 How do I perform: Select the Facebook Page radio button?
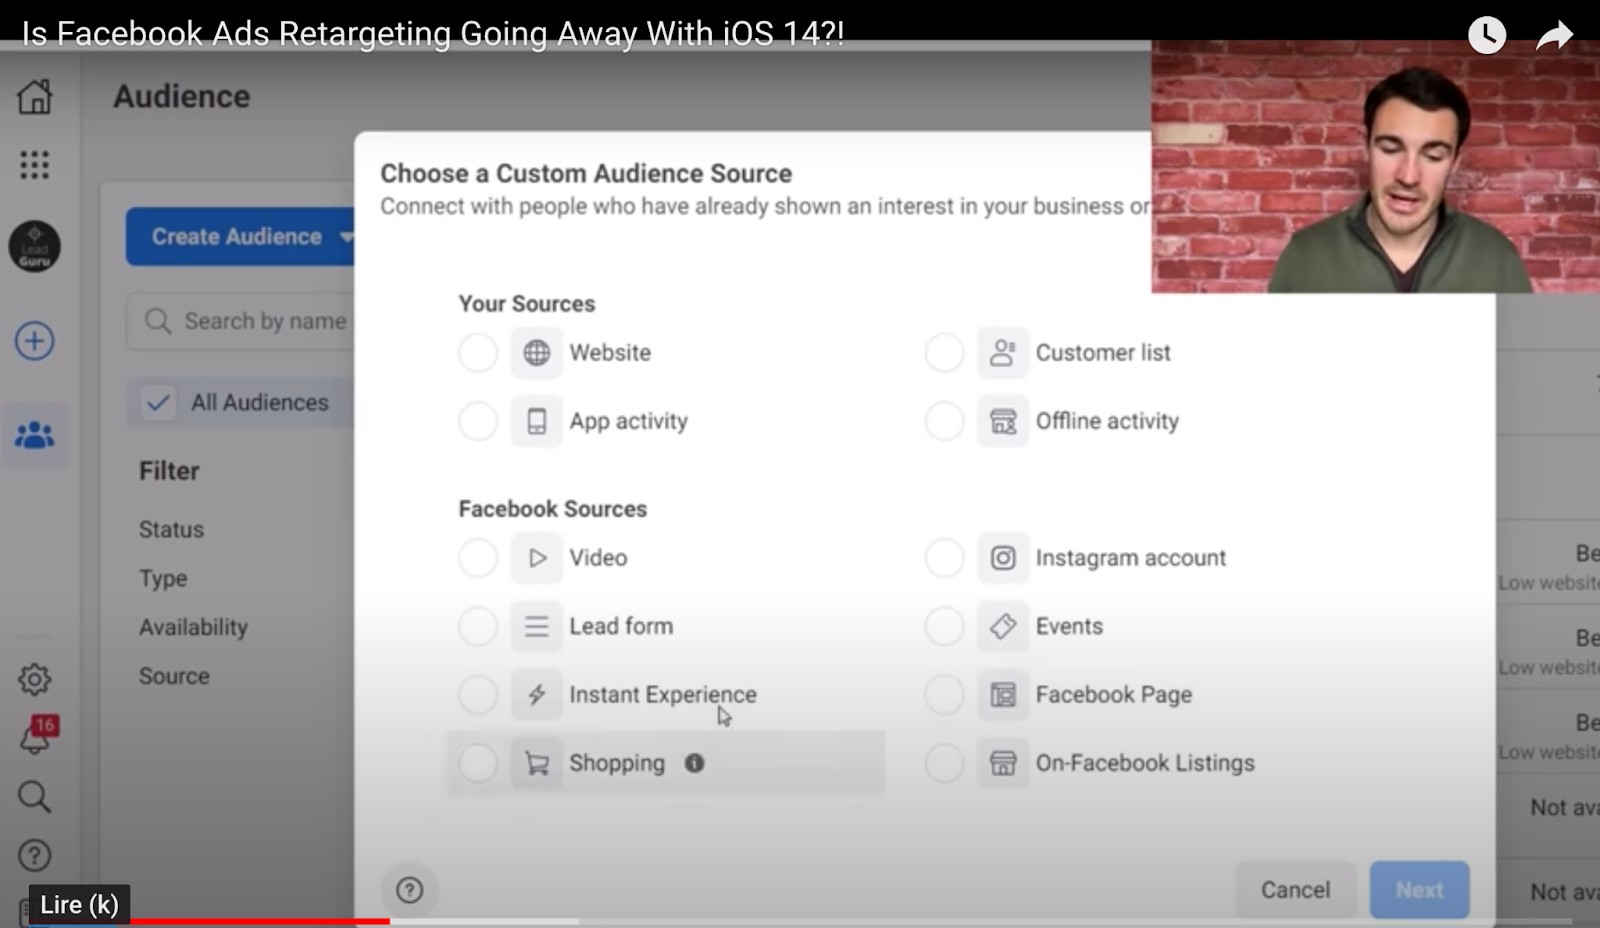tap(944, 694)
